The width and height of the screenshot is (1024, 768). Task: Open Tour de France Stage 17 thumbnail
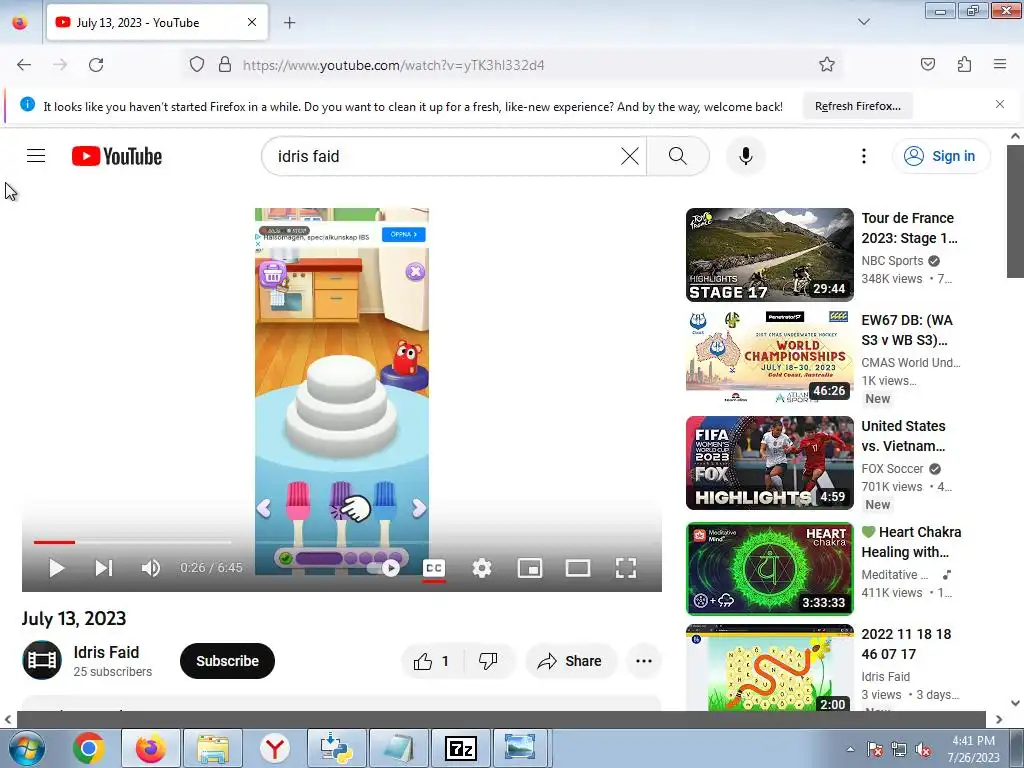769,255
